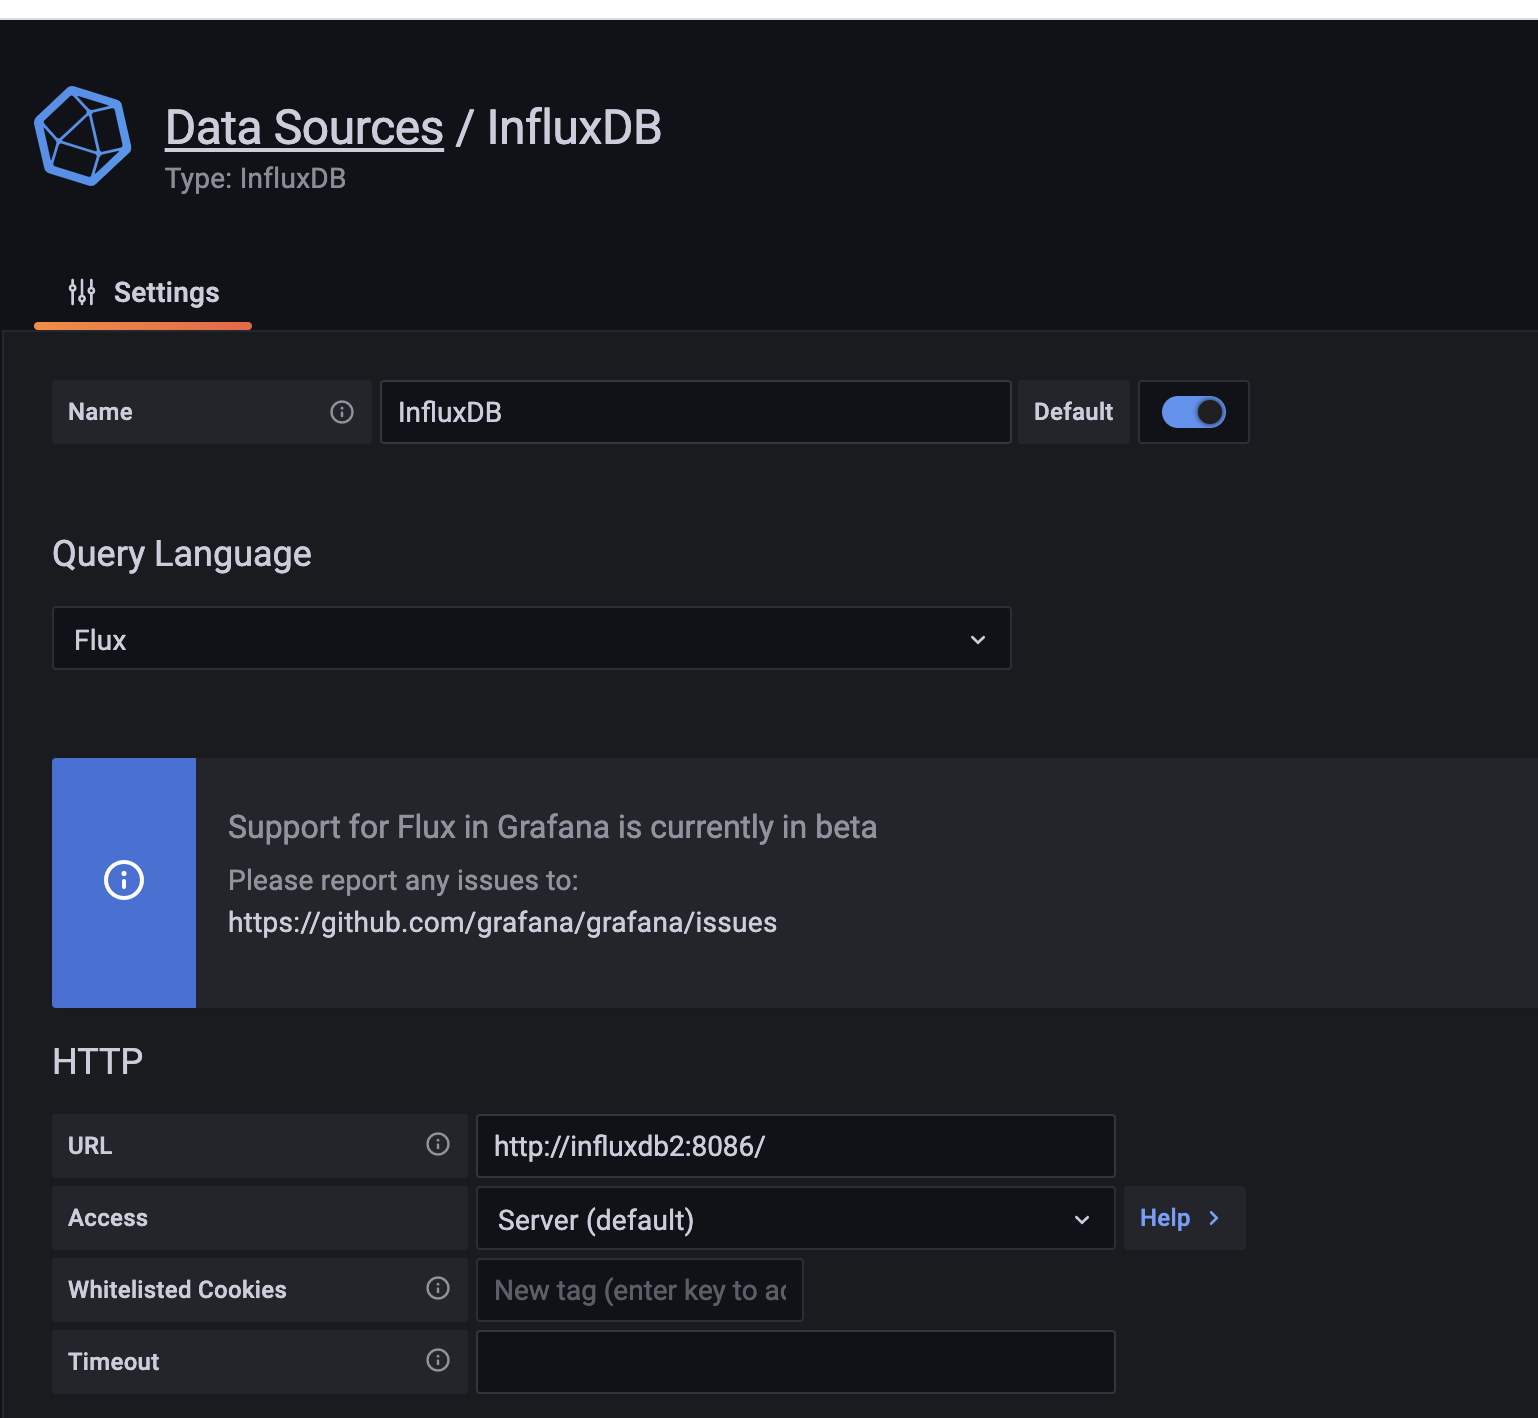Click the Access dropdown chevron arrow

click(x=1082, y=1220)
